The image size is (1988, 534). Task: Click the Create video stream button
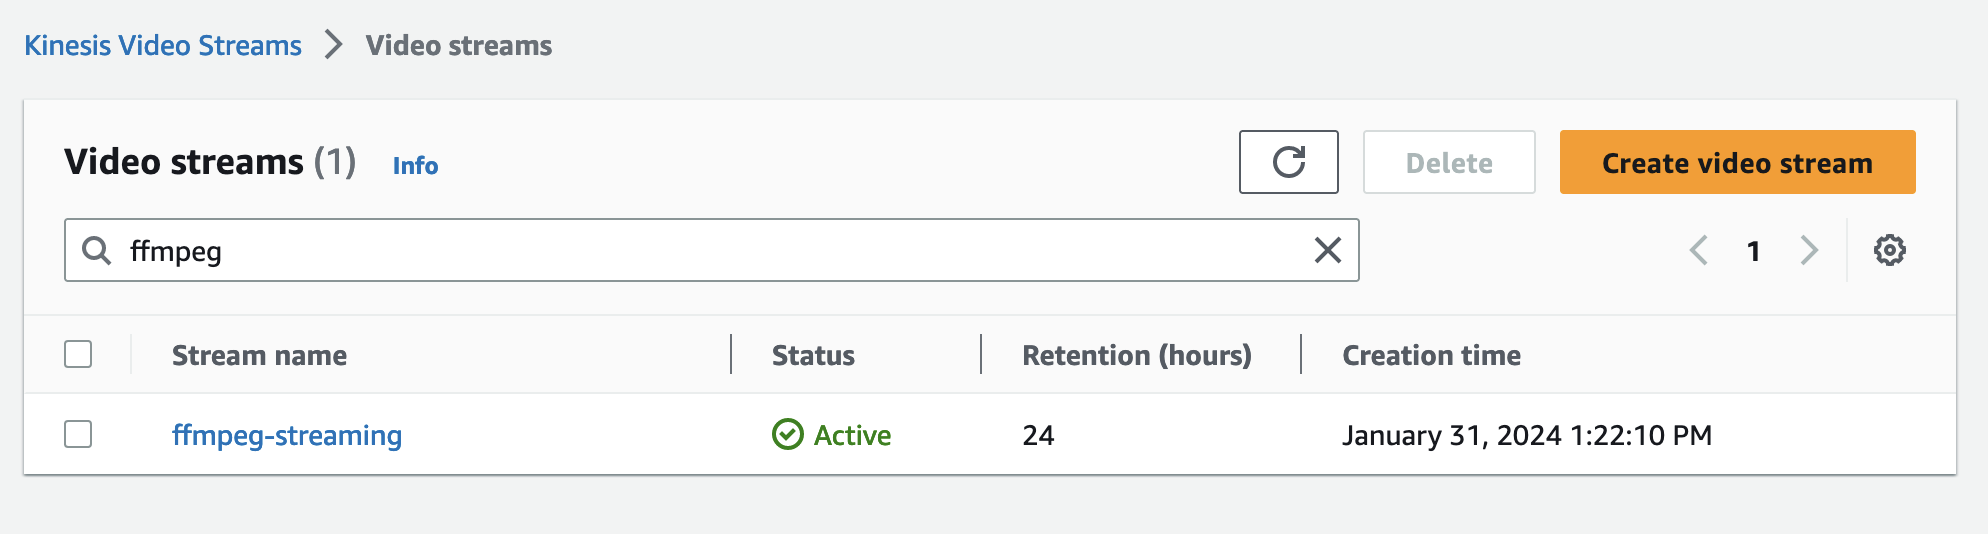pos(1737,162)
